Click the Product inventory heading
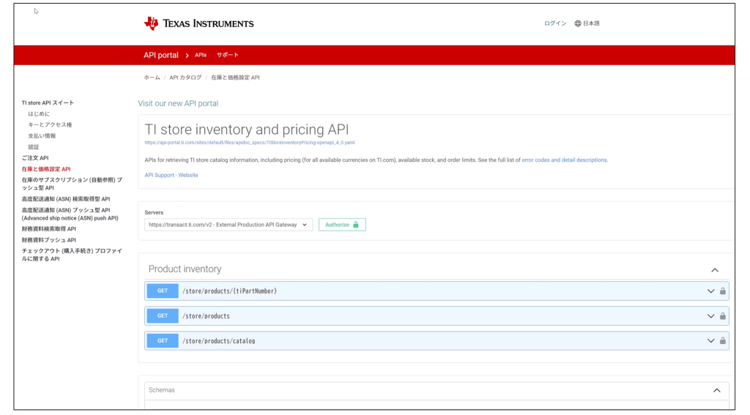Image resolution: width=750 pixels, height=415 pixels. 185,269
